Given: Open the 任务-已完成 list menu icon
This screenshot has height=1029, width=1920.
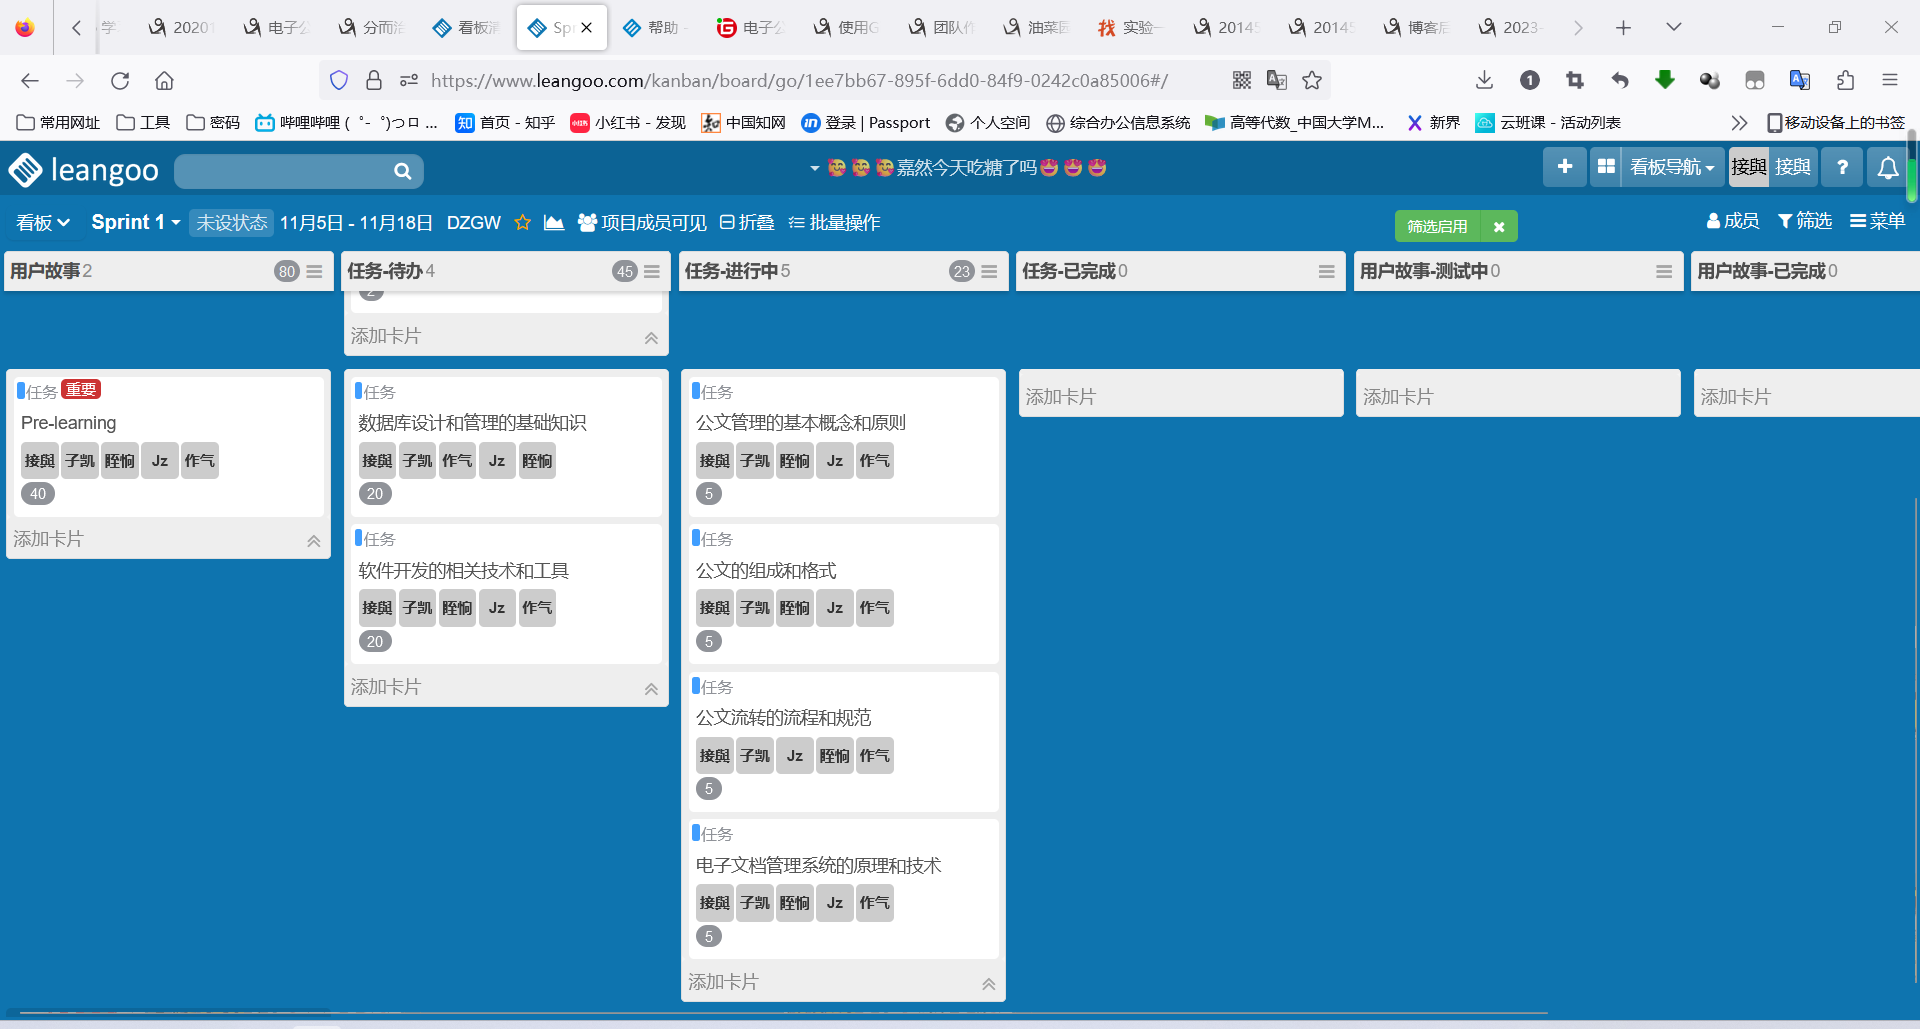Looking at the screenshot, I should tap(1327, 271).
